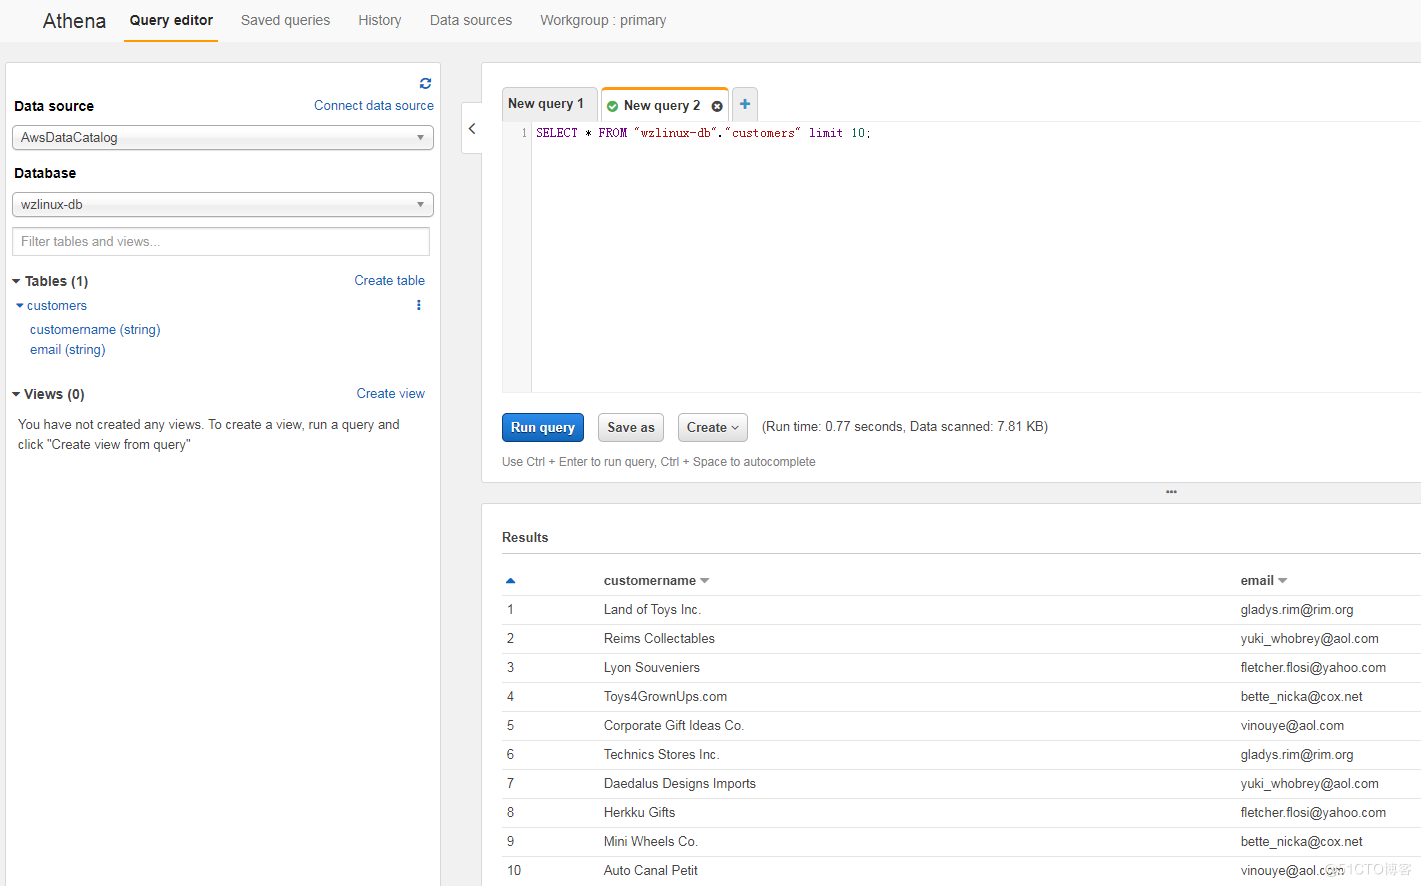
Task: Click email in row 3, Lyon Souveniers
Action: point(1313,668)
